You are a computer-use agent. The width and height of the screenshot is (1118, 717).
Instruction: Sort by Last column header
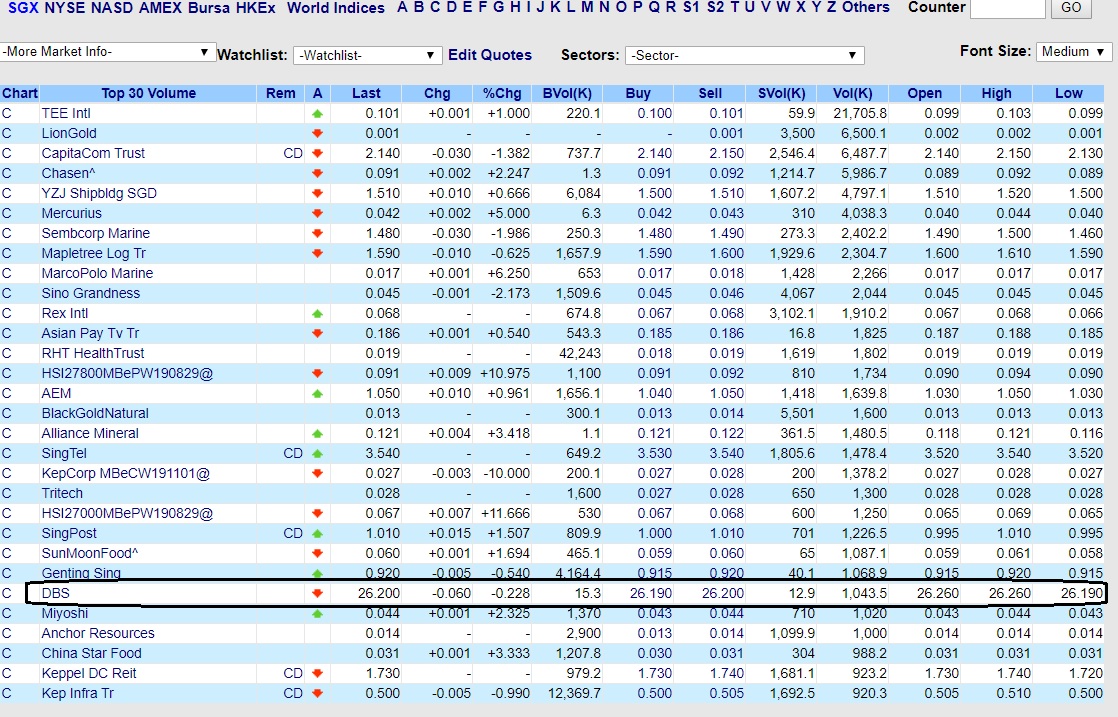[x=366, y=93]
